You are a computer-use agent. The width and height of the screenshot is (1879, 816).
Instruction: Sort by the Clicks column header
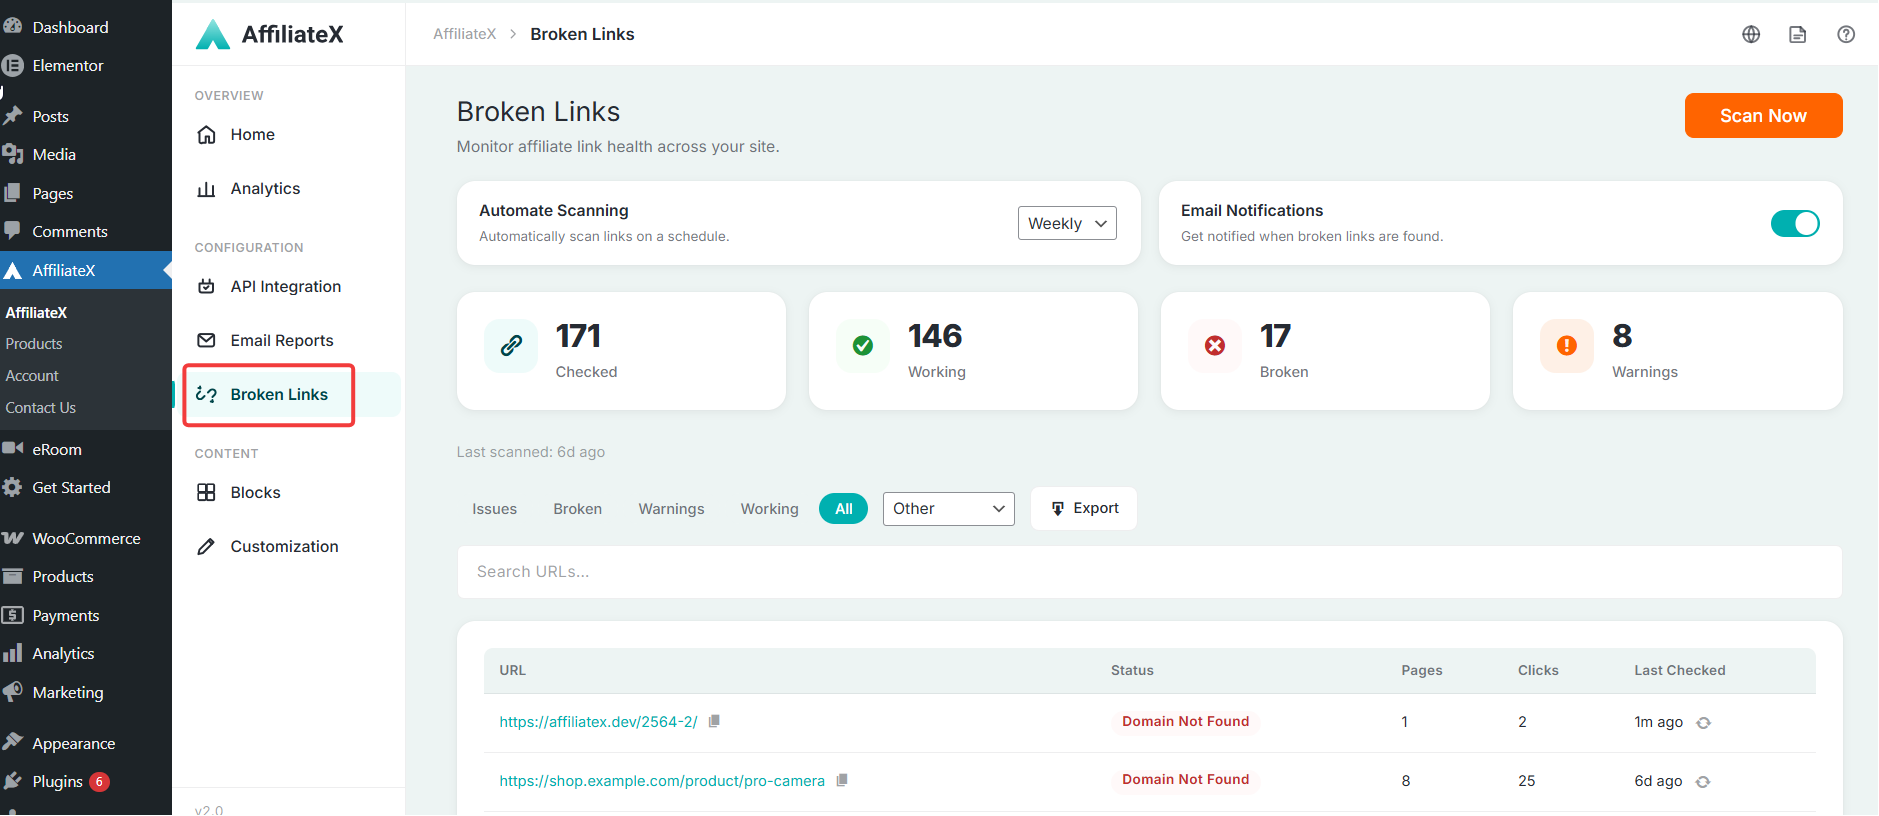click(1538, 670)
